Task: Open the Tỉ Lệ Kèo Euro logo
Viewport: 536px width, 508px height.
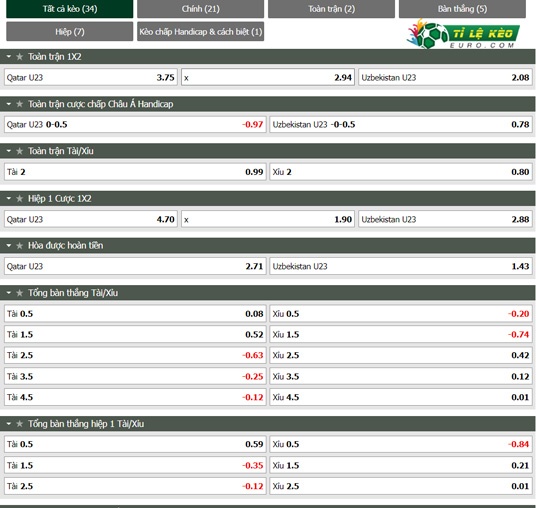Action: (x=463, y=34)
